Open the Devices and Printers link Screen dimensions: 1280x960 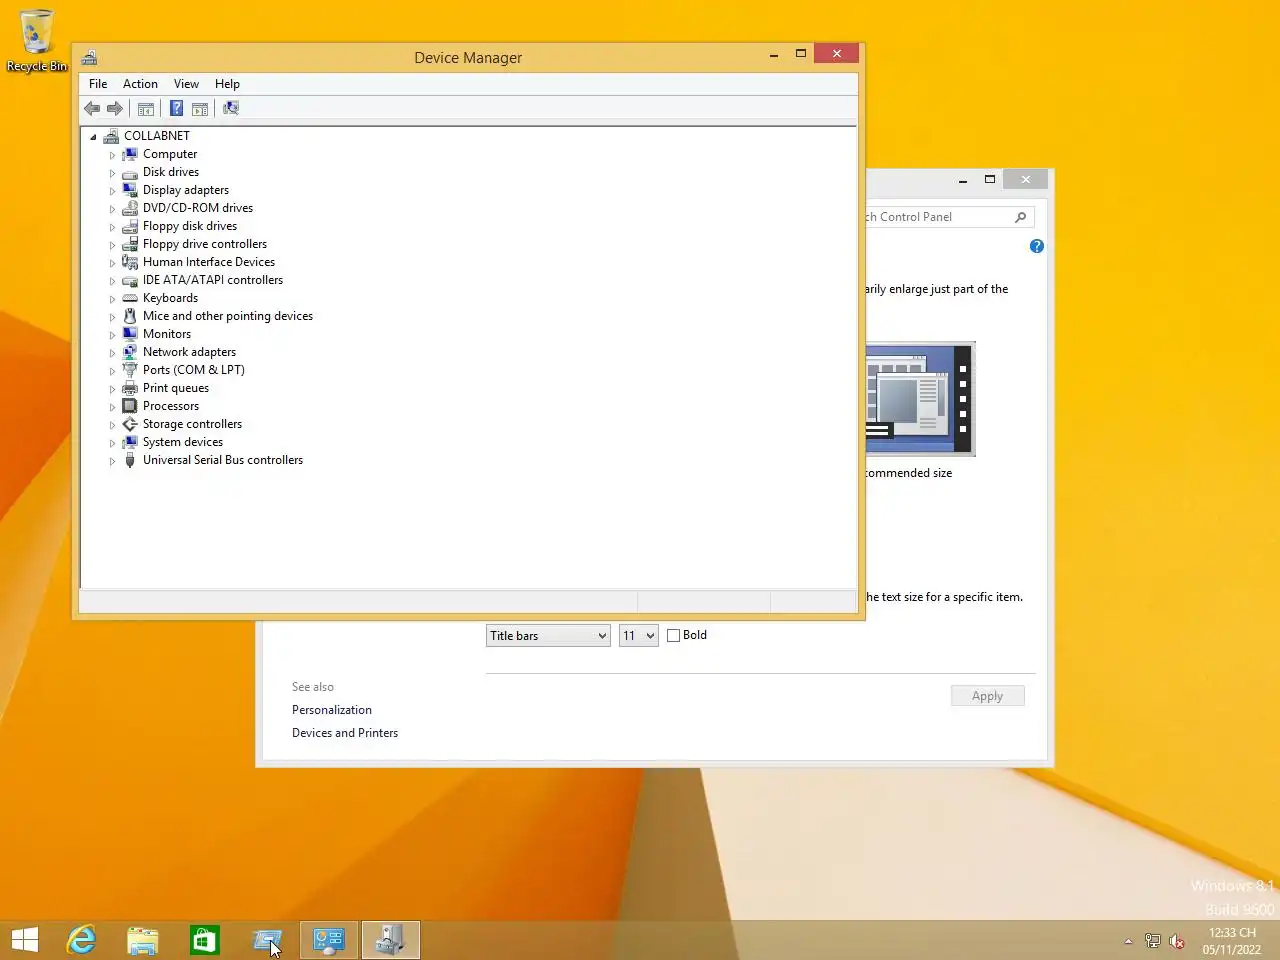click(345, 733)
